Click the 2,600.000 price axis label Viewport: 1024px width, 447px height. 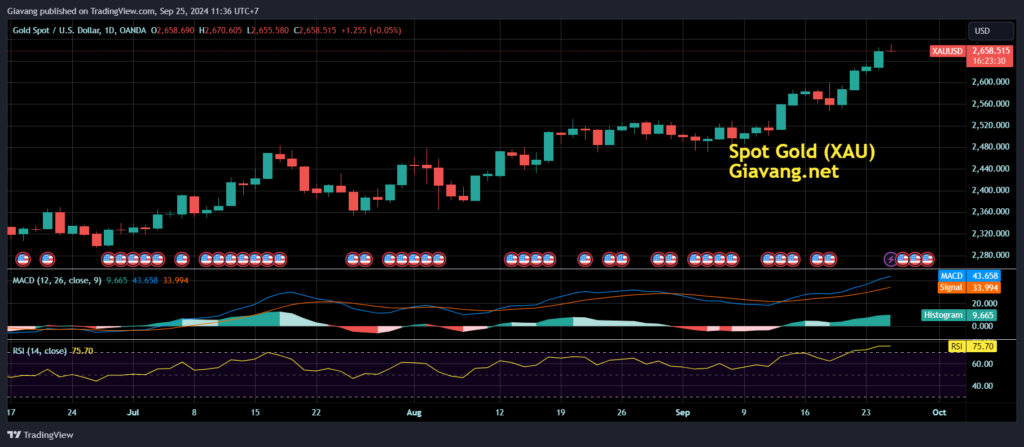pos(990,82)
